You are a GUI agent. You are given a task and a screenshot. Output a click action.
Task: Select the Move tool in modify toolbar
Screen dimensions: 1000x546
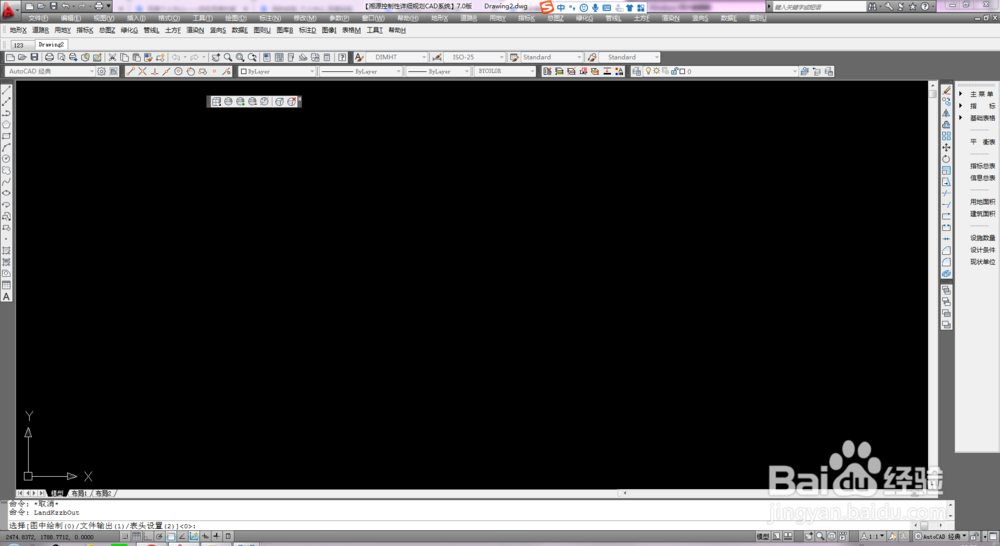tap(946, 147)
